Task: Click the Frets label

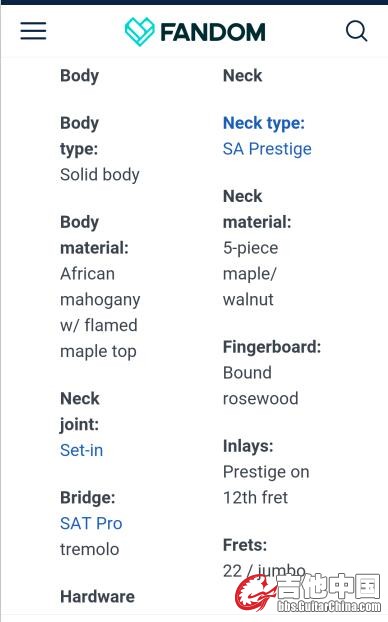Action: pyautogui.click(x=245, y=545)
